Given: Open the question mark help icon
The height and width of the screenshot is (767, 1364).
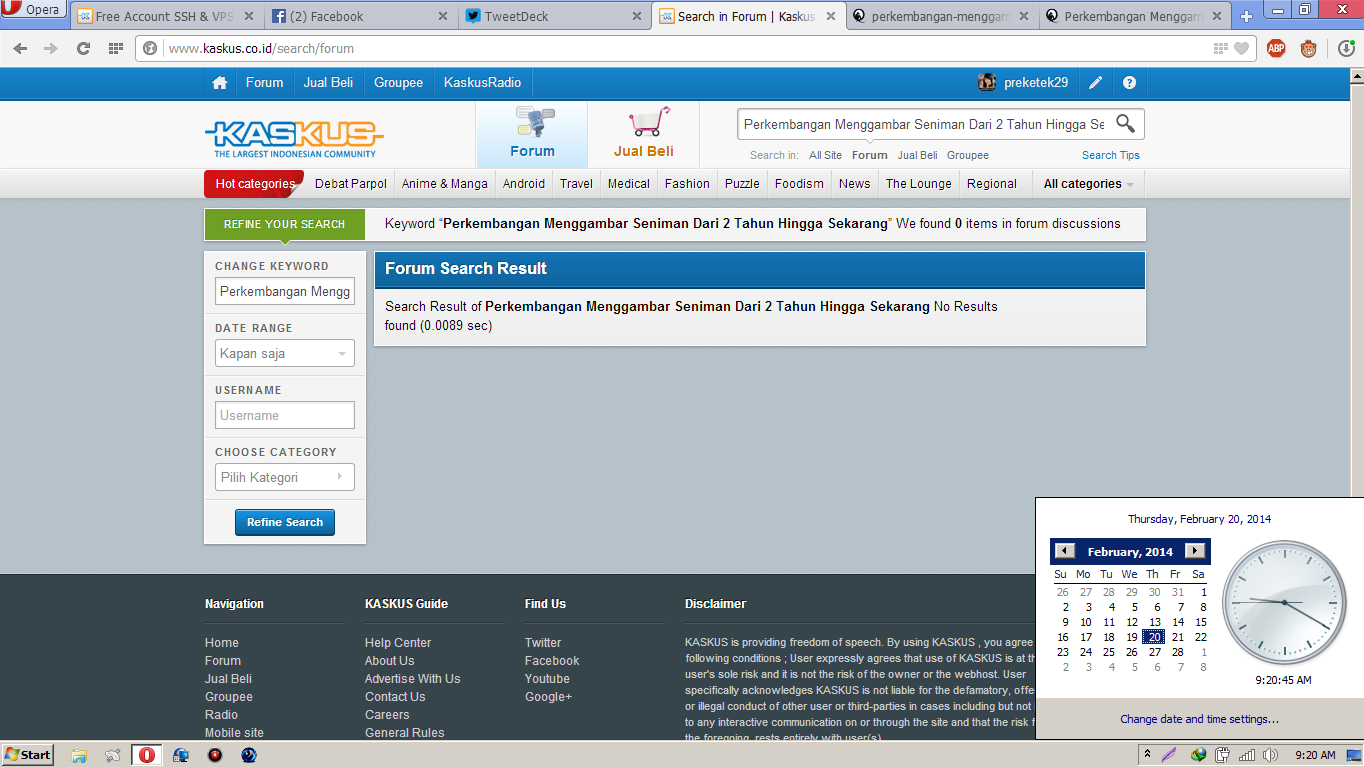Looking at the screenshot, I should click(x=1129, y=83).
